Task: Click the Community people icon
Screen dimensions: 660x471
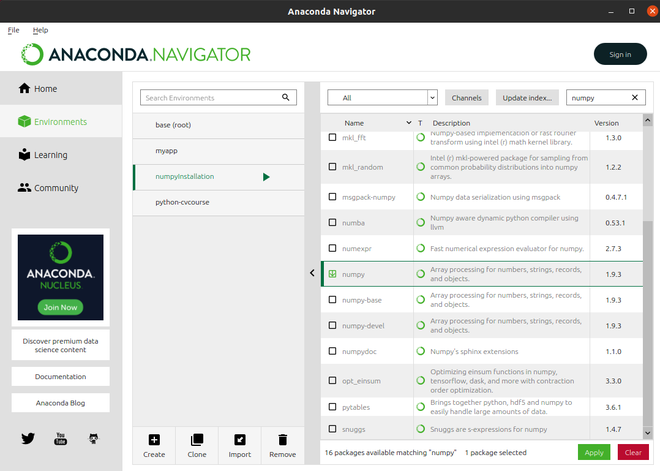Action: (x=24, y=188)
